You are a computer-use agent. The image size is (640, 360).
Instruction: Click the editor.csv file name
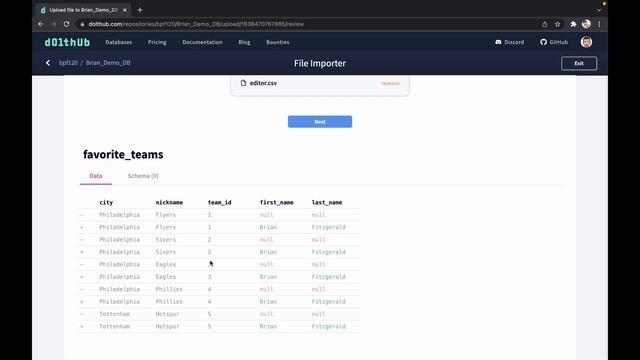pos(263,83)
